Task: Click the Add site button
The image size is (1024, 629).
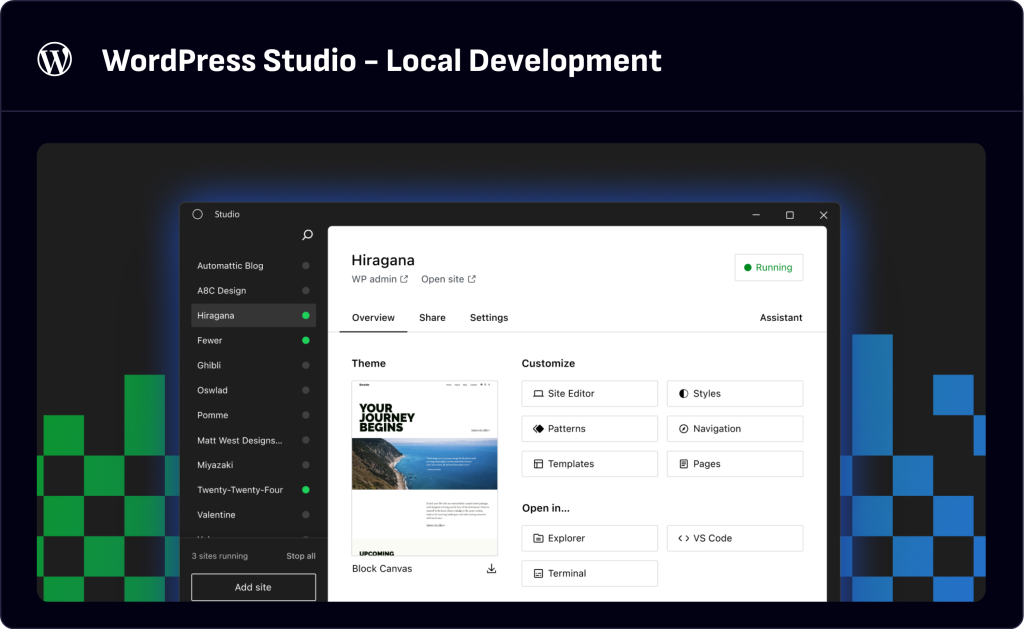Action: click(253, 587)
